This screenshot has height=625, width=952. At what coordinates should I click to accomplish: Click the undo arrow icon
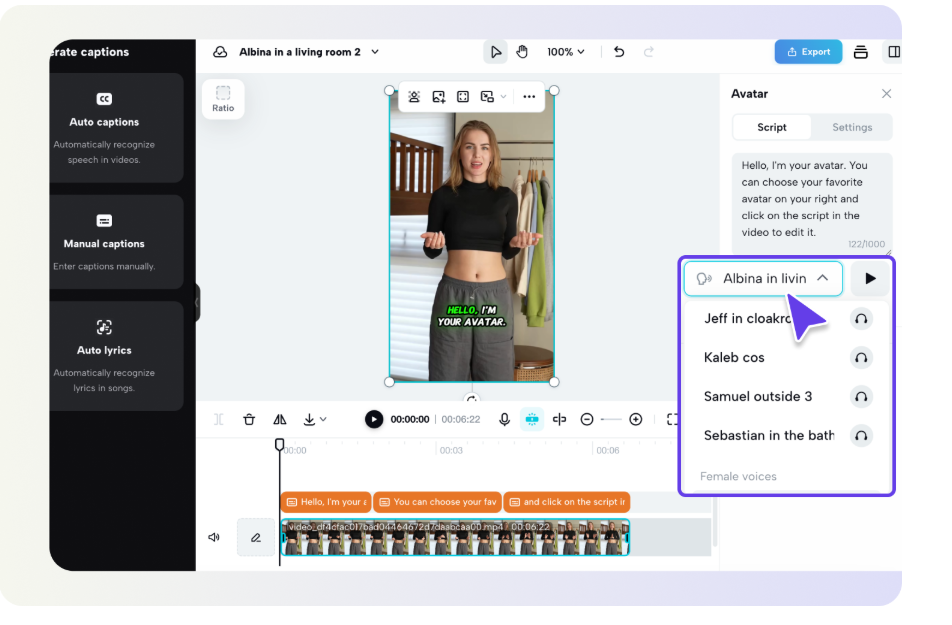619,52
